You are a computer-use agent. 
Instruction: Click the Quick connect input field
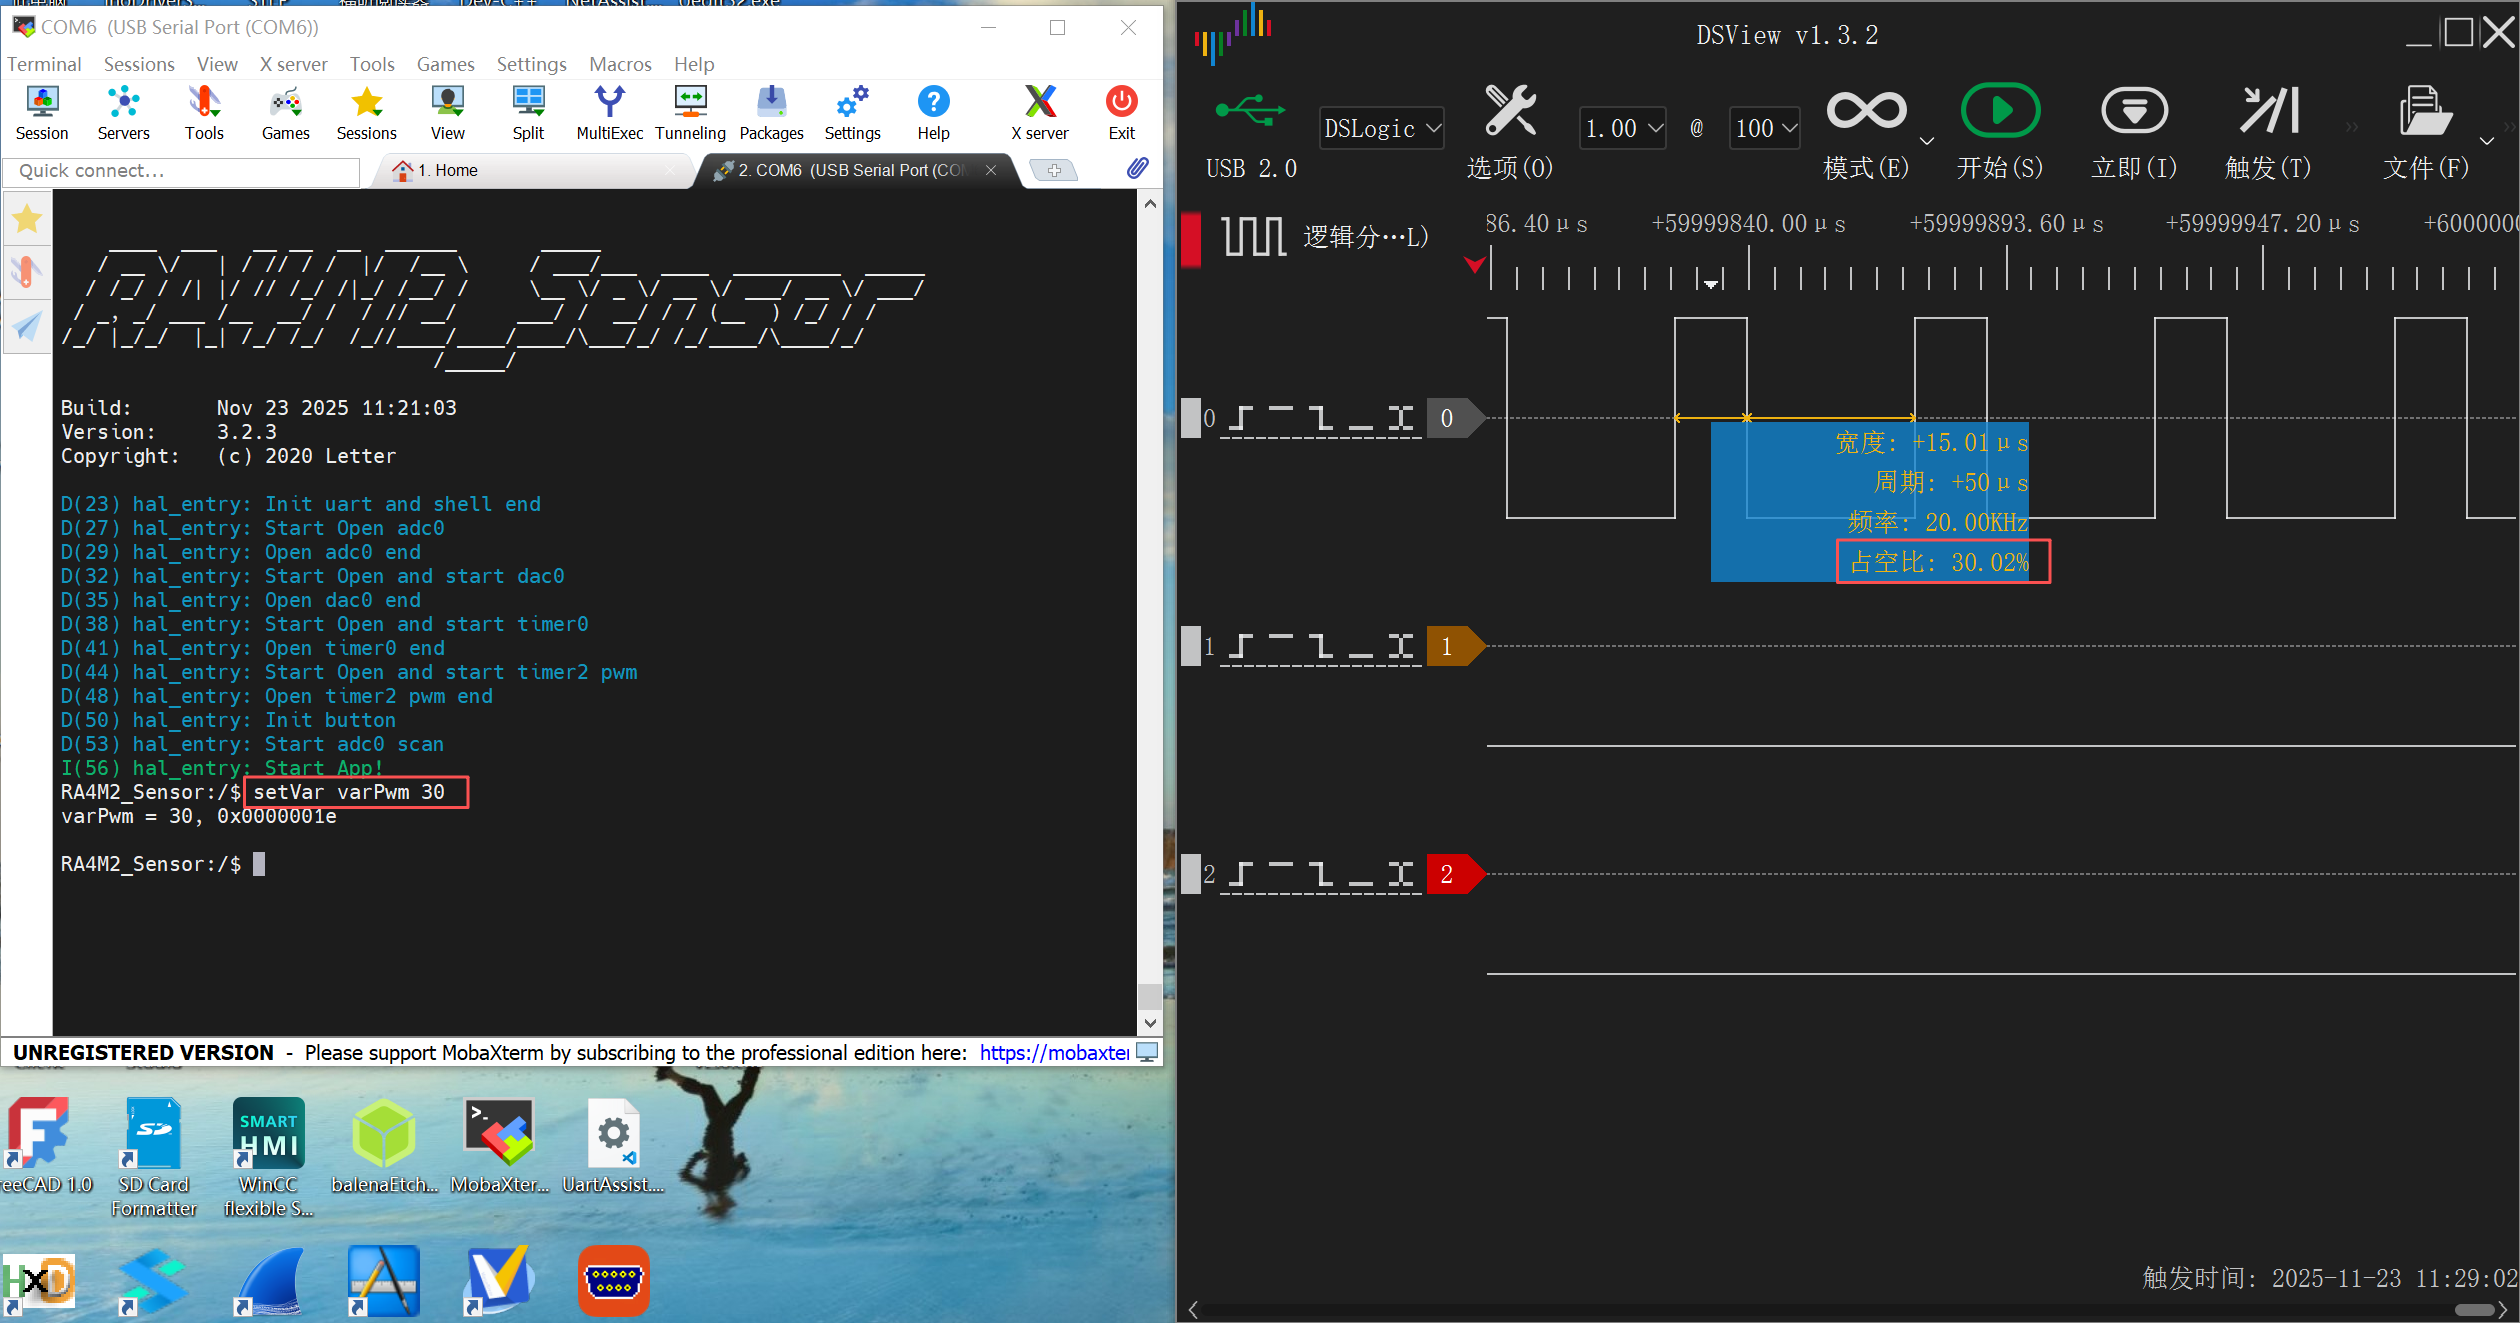click(182, 171)
